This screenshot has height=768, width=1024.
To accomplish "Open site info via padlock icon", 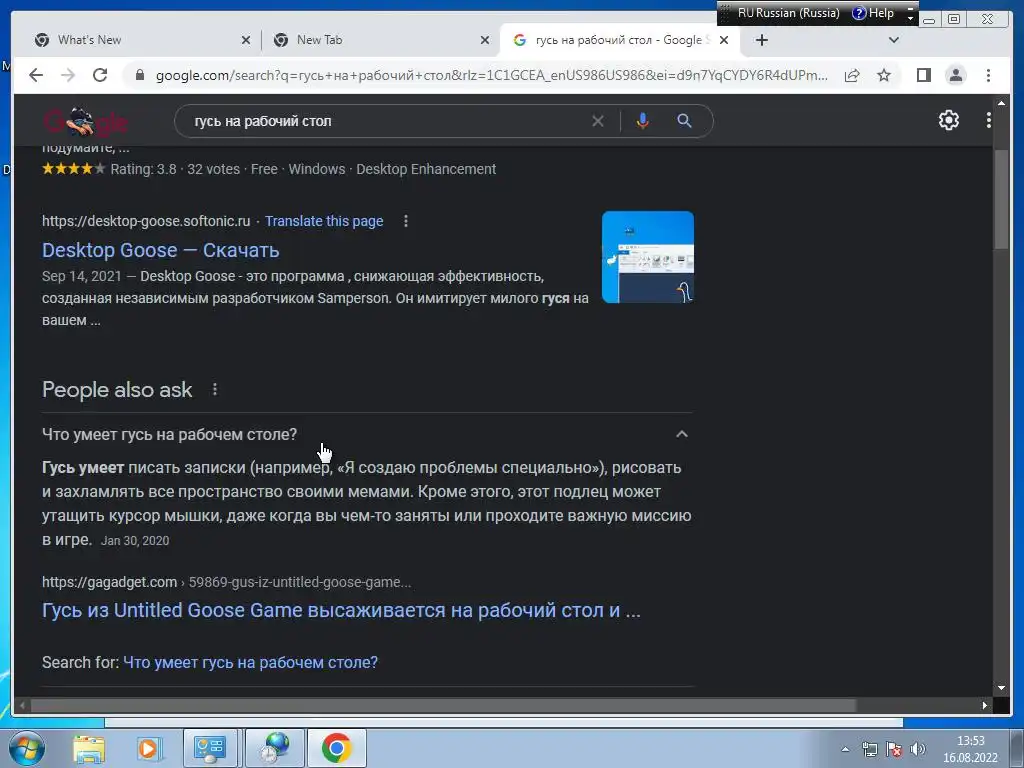I will pos(139,76).
